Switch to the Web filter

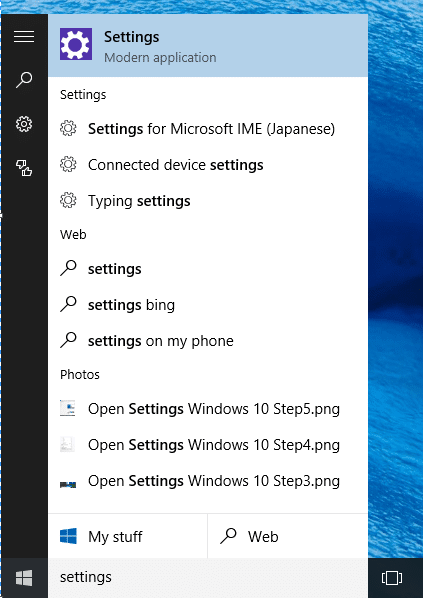[x=288, y=536]
